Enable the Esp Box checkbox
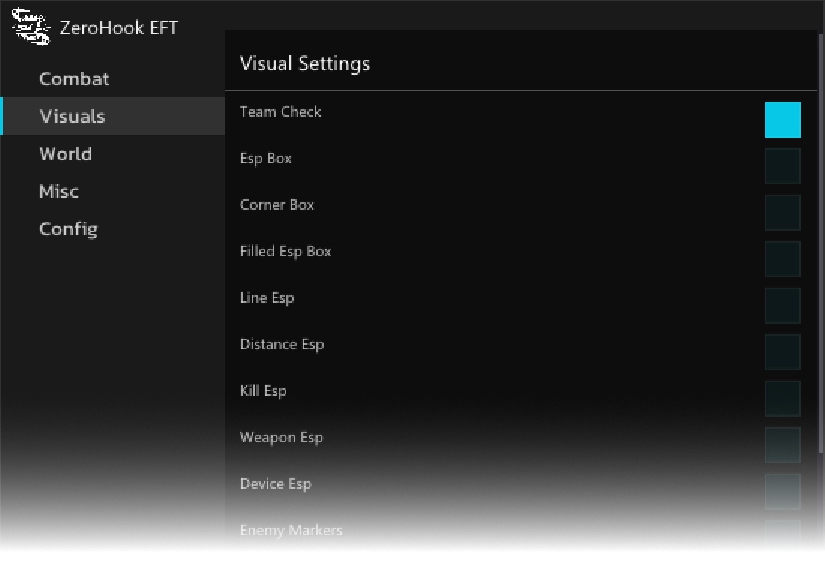825x570 pixels. [782, 166]
